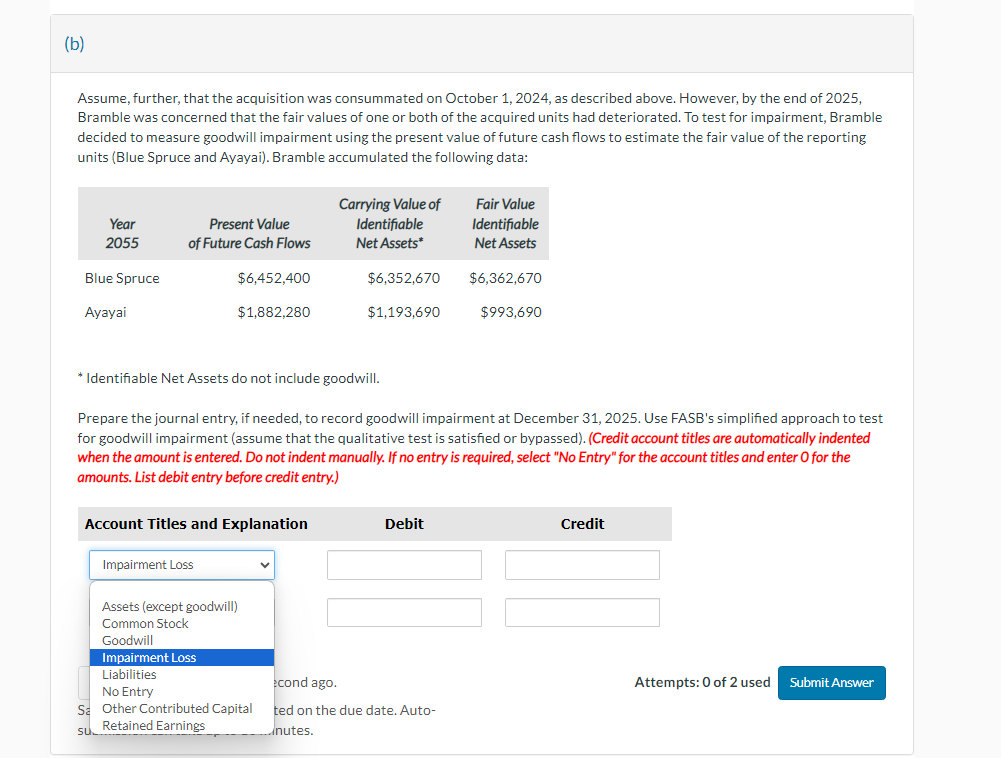The height and width of the screenshot is (758, 1001).
Task: Click Ayayai carrying value $1,193,690
Action: pyautogui.click(x=403, y=312)
